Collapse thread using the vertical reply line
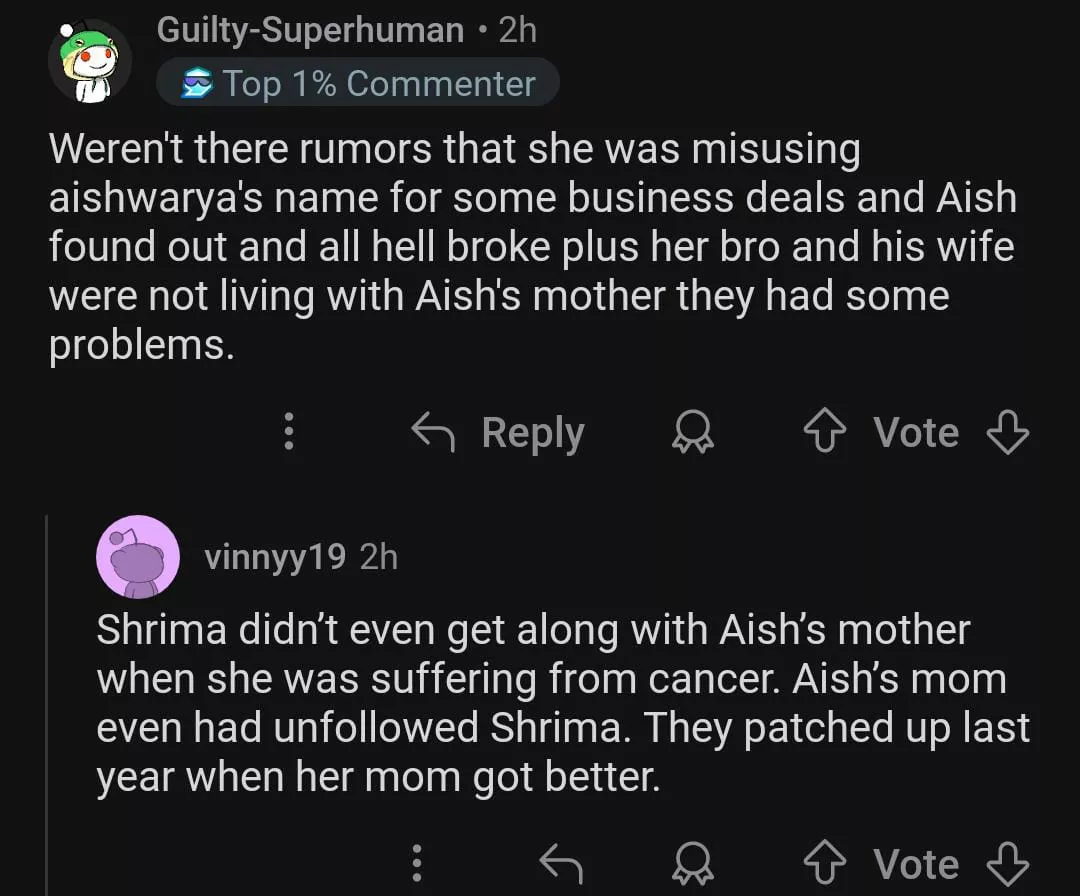Screen dimensions: 1080x896 tap(47, 700)
